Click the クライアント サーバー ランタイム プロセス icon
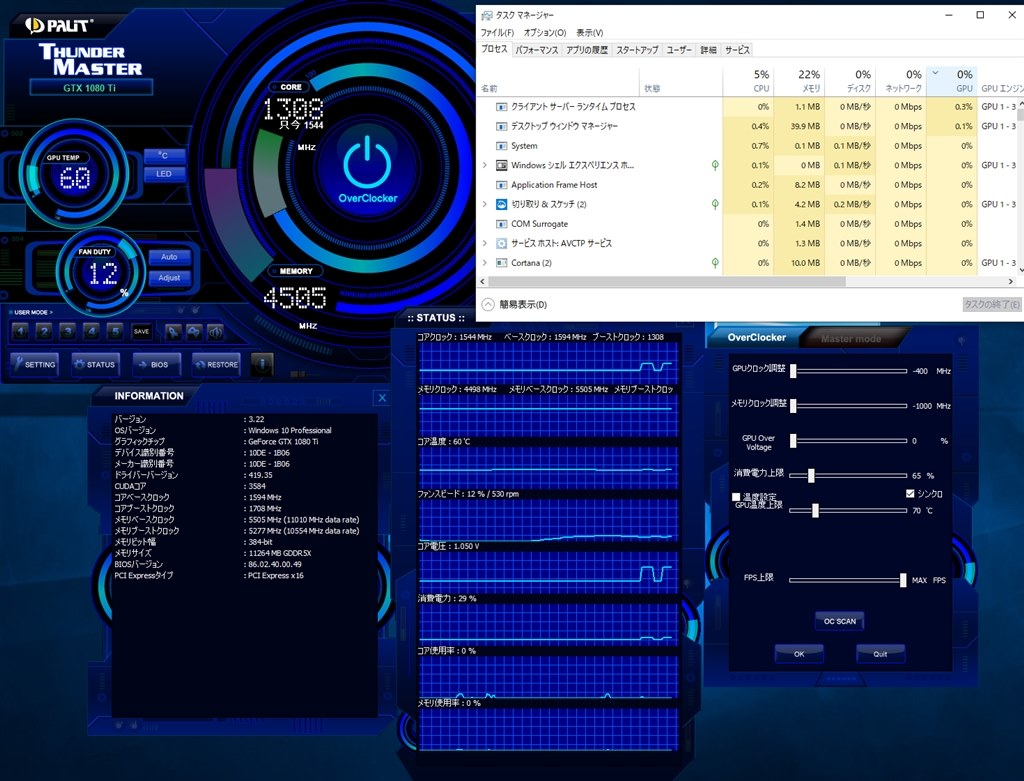 (502, 106)
